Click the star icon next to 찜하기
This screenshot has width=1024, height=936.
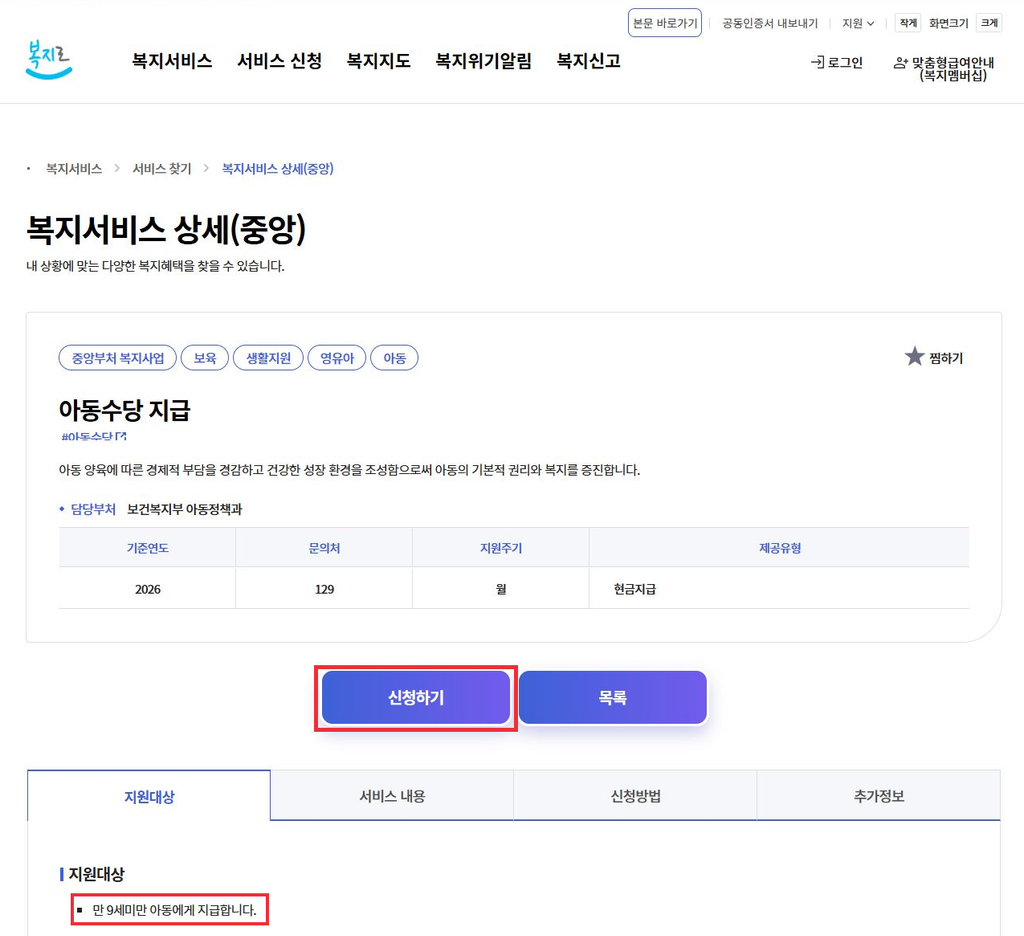tap(914, 357)
